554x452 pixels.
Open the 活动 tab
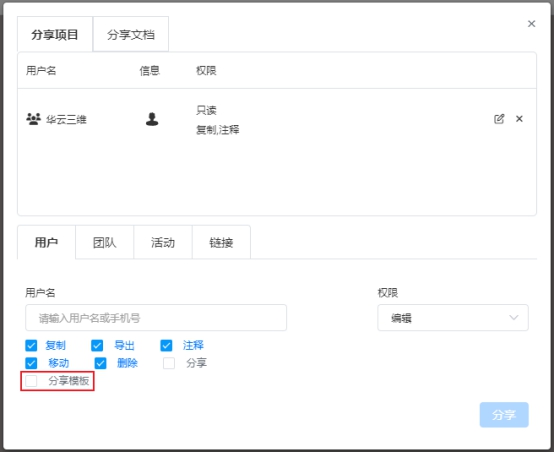coord(163,242)
